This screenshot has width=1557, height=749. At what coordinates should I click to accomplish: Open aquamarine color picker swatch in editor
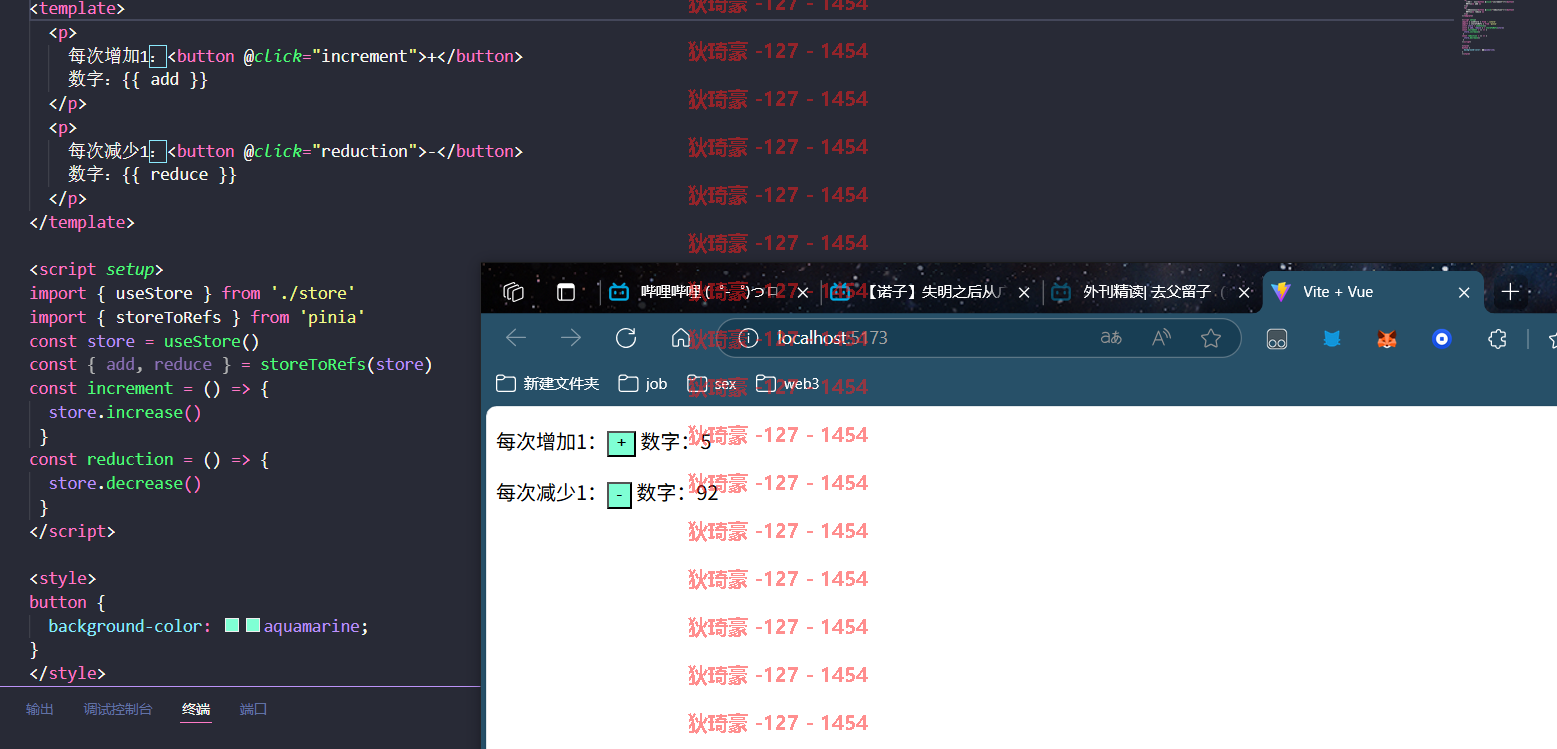(x=252, y=626)
